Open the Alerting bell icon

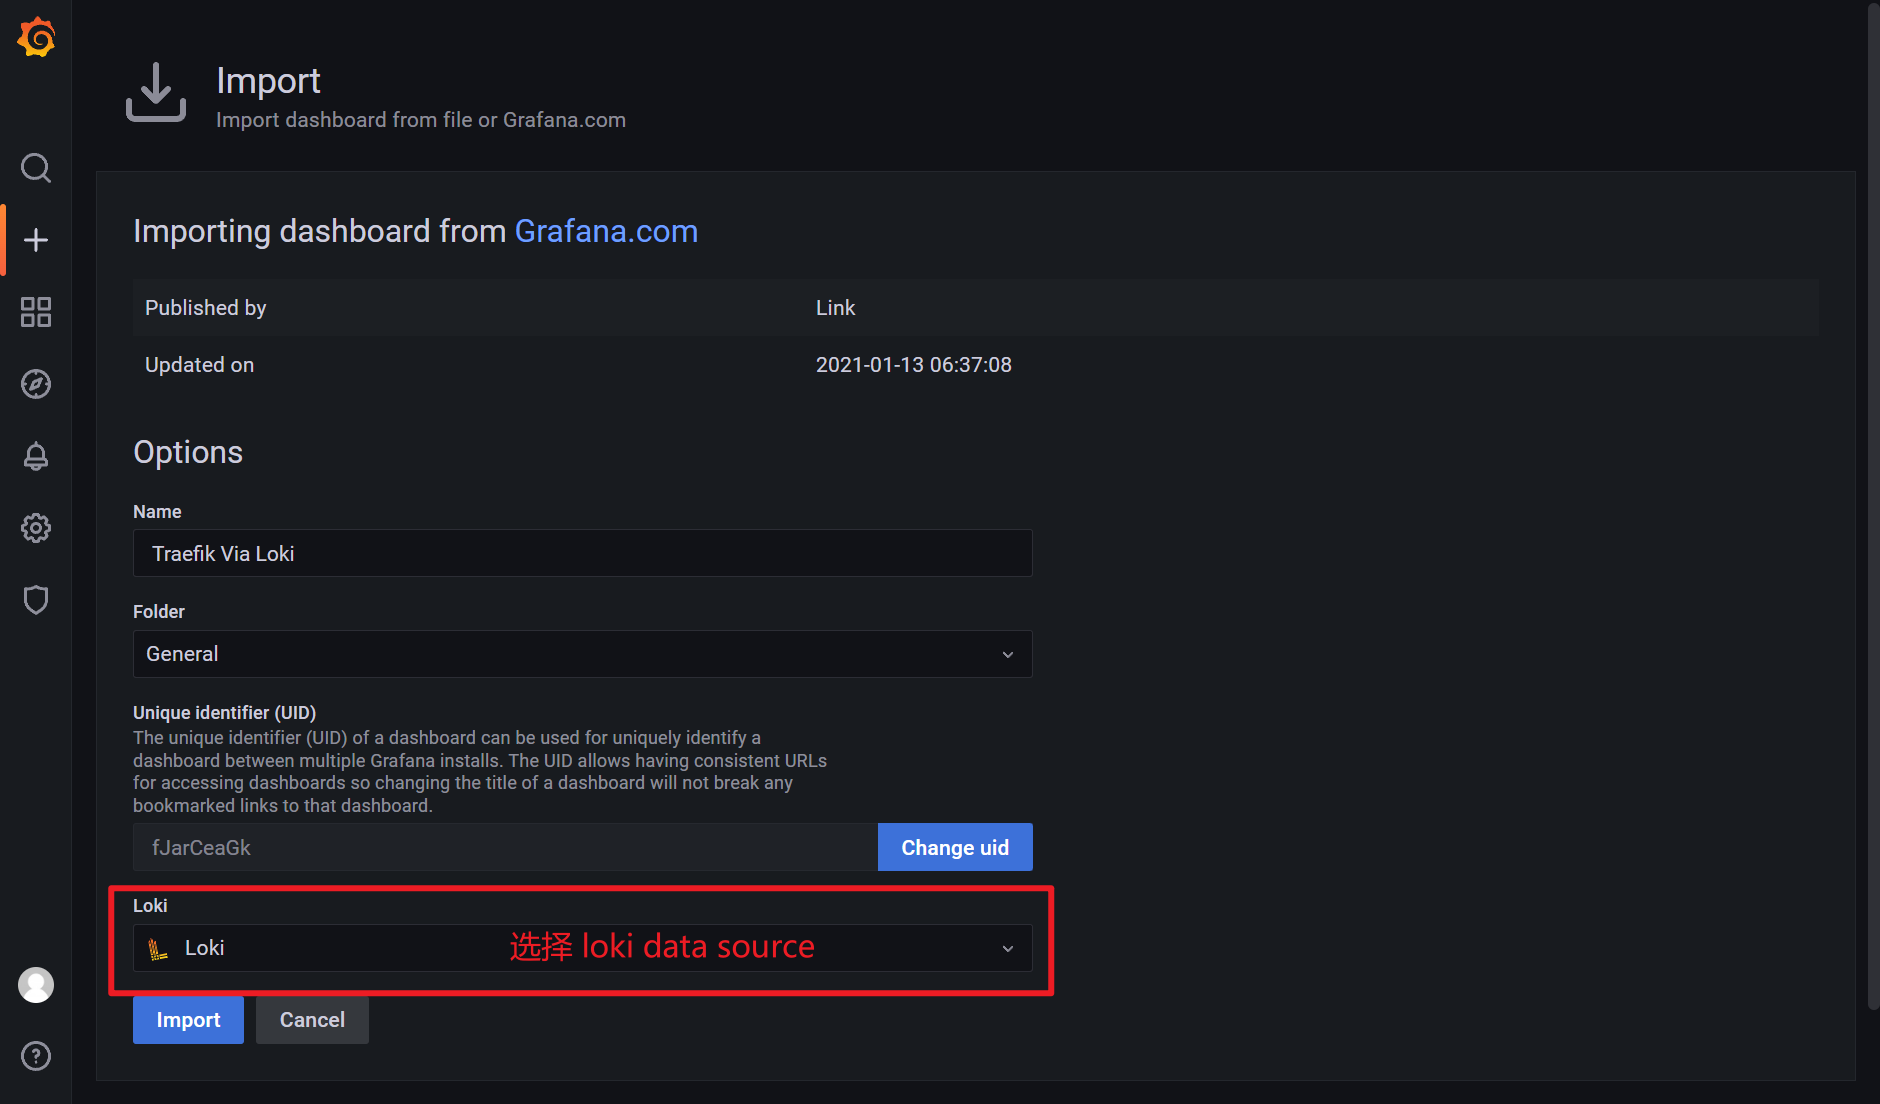(x=36, y=456)
